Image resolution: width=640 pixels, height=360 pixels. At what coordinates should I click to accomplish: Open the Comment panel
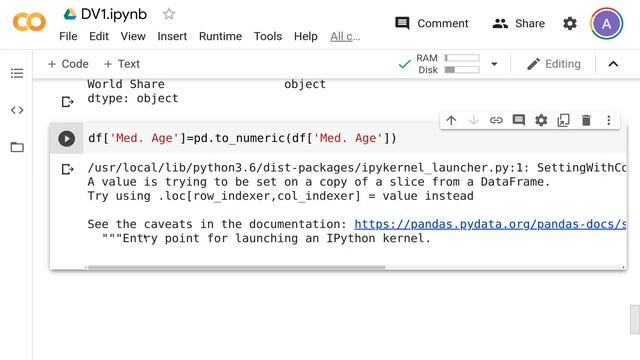point(432,23)
